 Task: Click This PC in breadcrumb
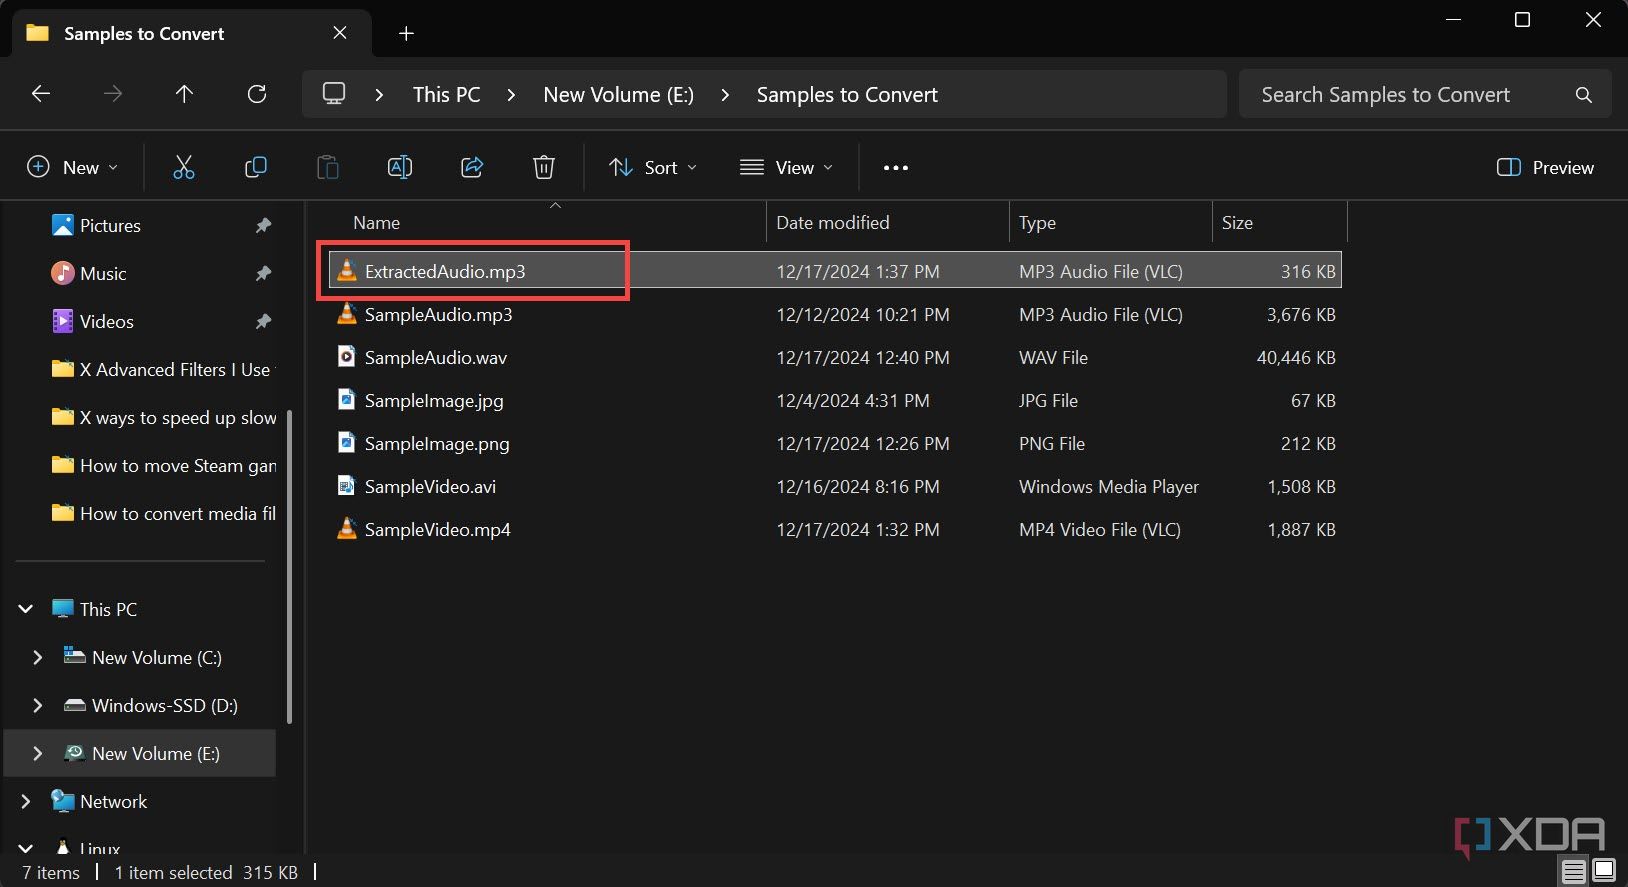pos(446,95)
